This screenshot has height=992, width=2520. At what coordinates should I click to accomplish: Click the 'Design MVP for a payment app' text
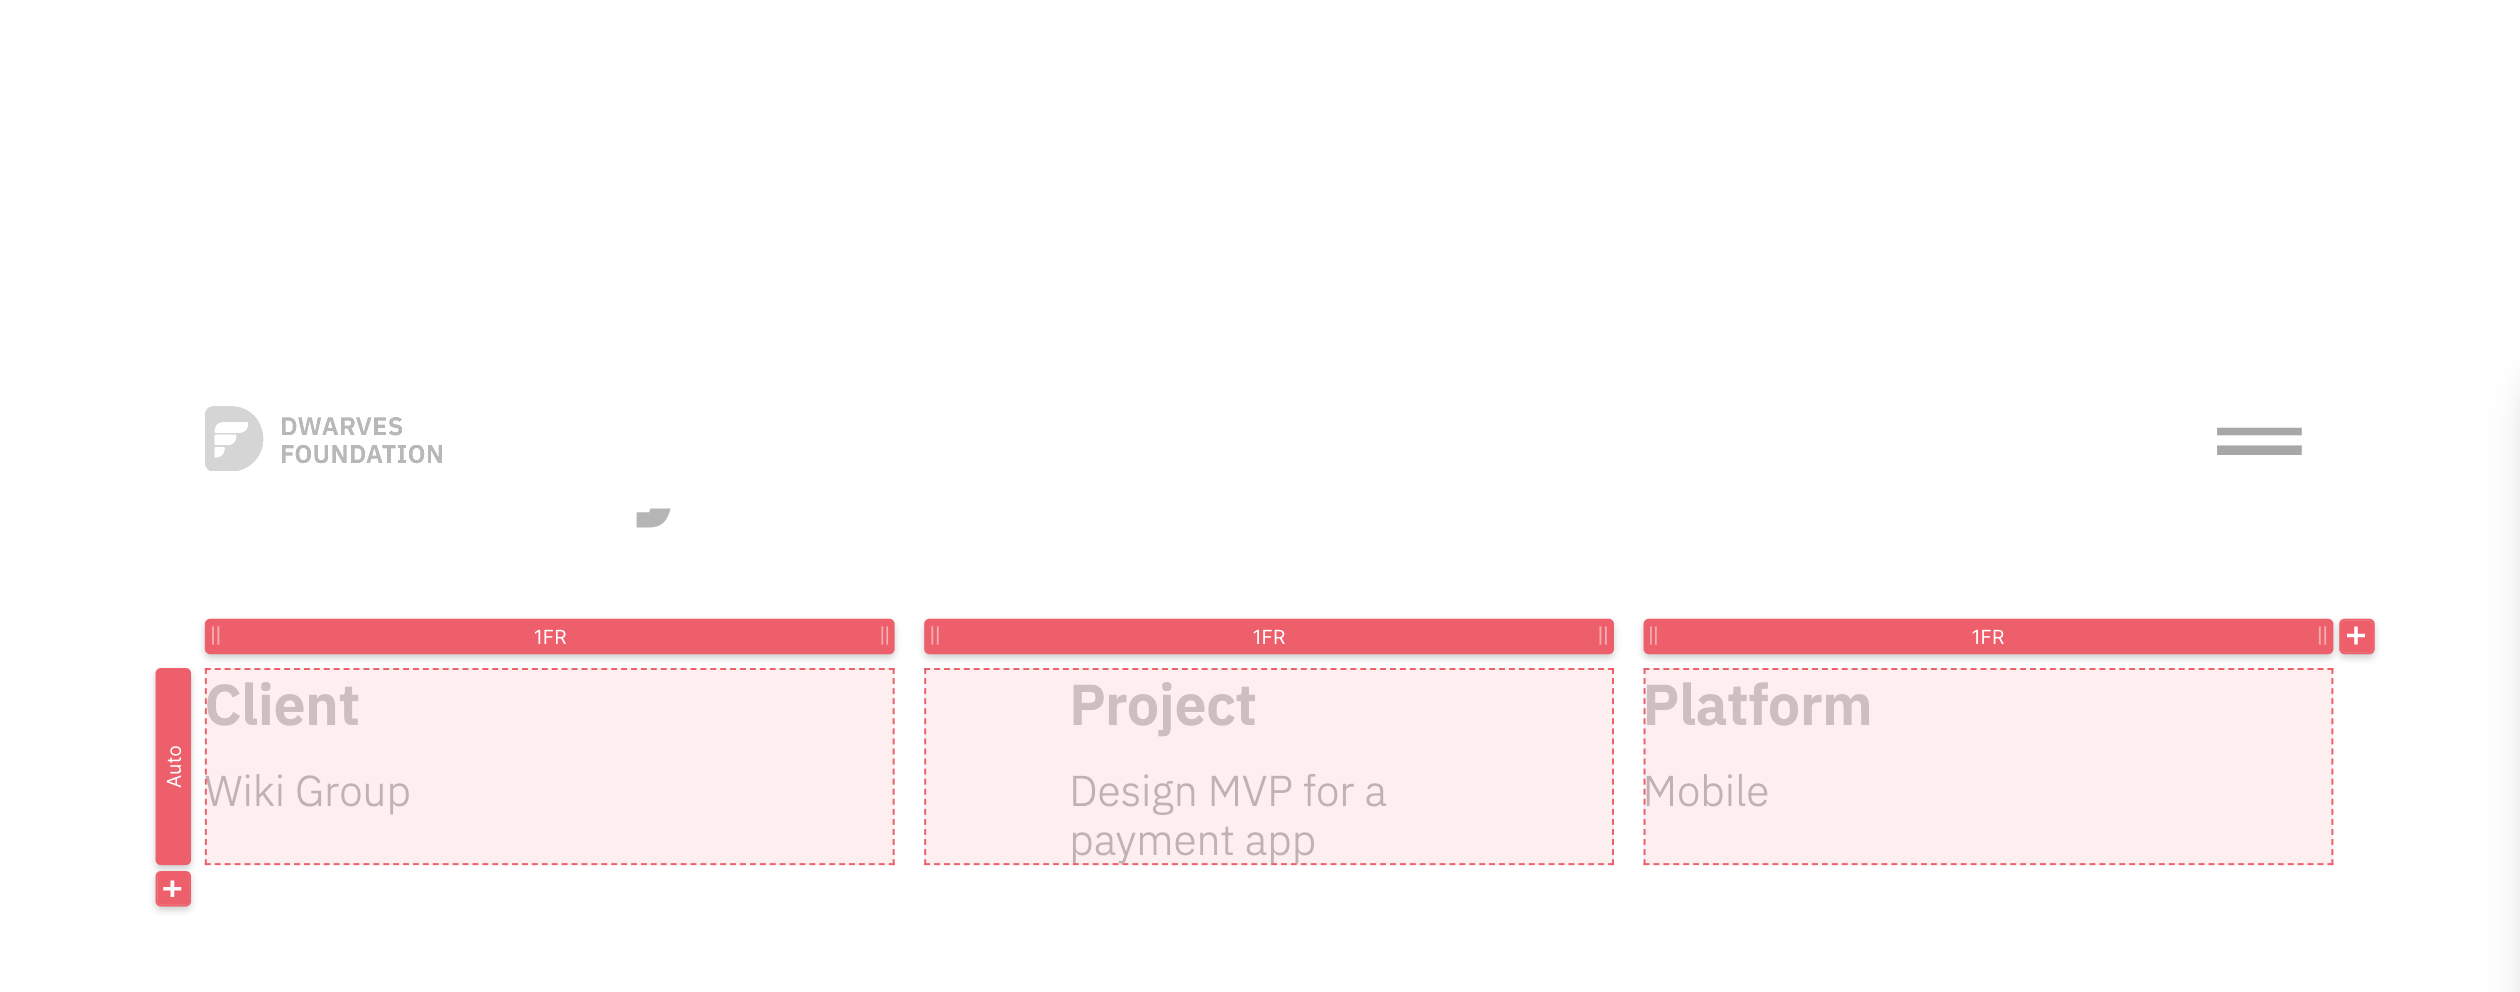click(1228, 816)
